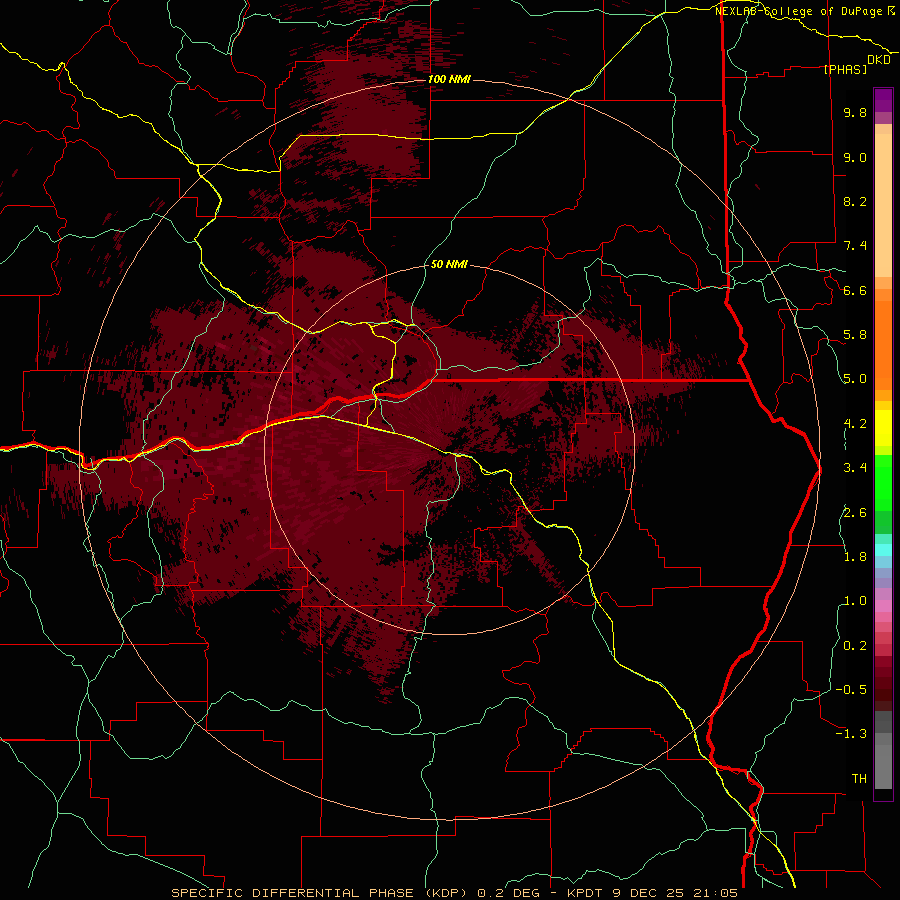Click the "21:05" timestamp text

(x=714, y=893)
